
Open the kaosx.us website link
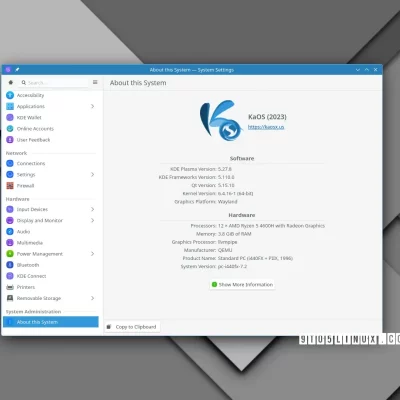click(x=266, y=127)
